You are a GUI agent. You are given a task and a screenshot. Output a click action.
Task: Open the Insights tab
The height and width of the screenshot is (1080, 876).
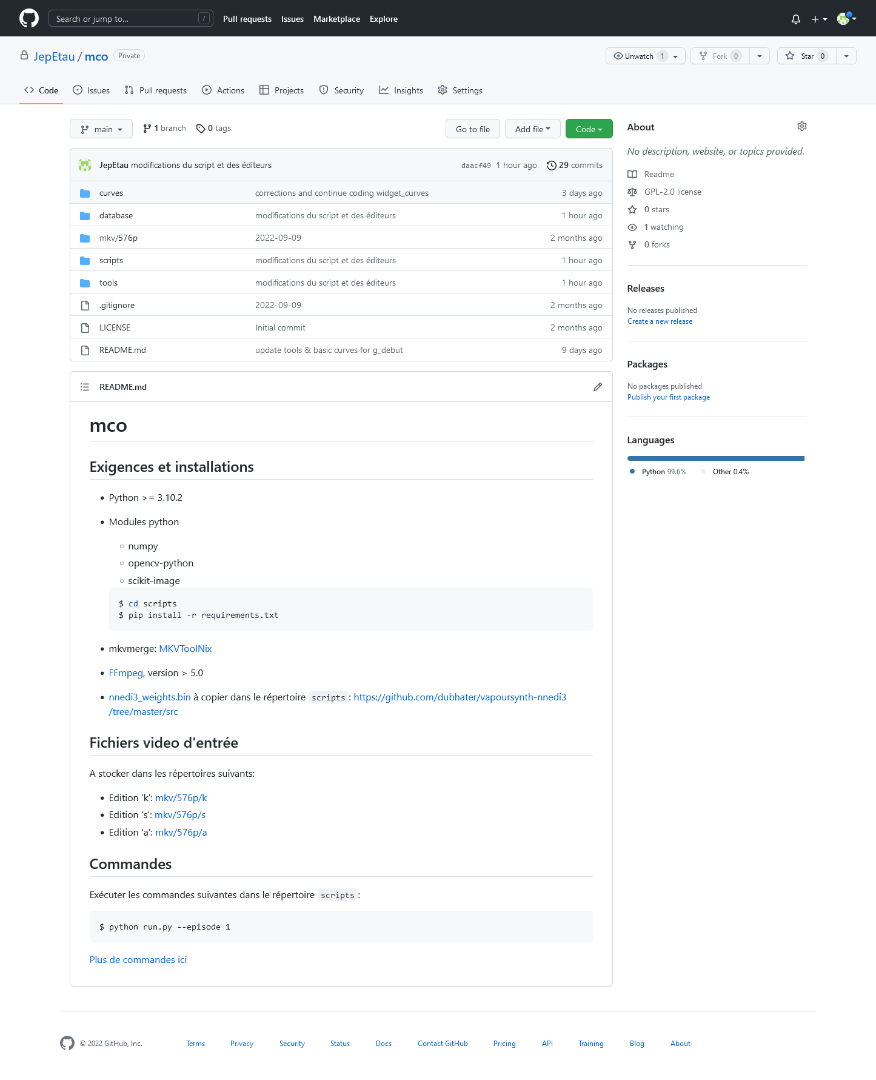[401, 90]
